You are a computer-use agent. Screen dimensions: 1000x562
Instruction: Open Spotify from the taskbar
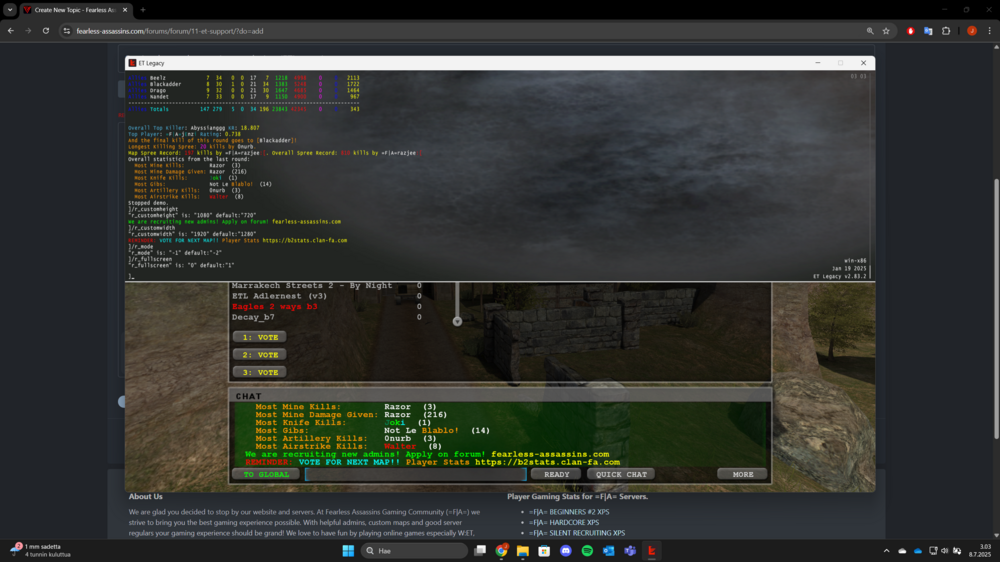pyautogui.click(x=587, y=551)
